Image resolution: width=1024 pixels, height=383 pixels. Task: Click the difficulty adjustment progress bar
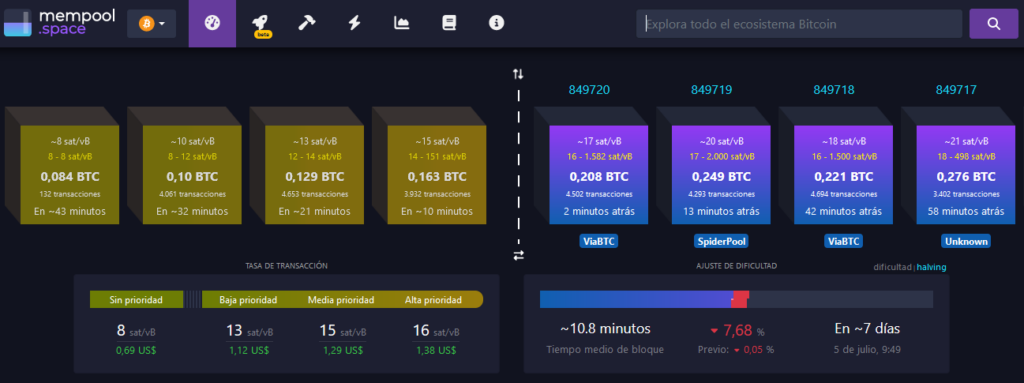(x=736, y=299)
